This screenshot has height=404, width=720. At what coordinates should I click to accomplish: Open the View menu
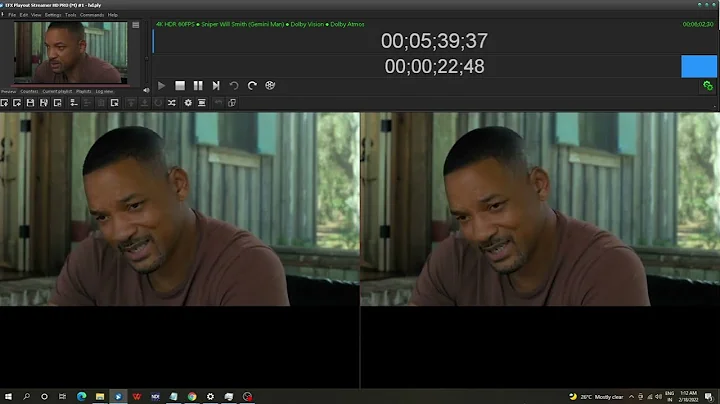pyautogui.click(x=36, y=15)
